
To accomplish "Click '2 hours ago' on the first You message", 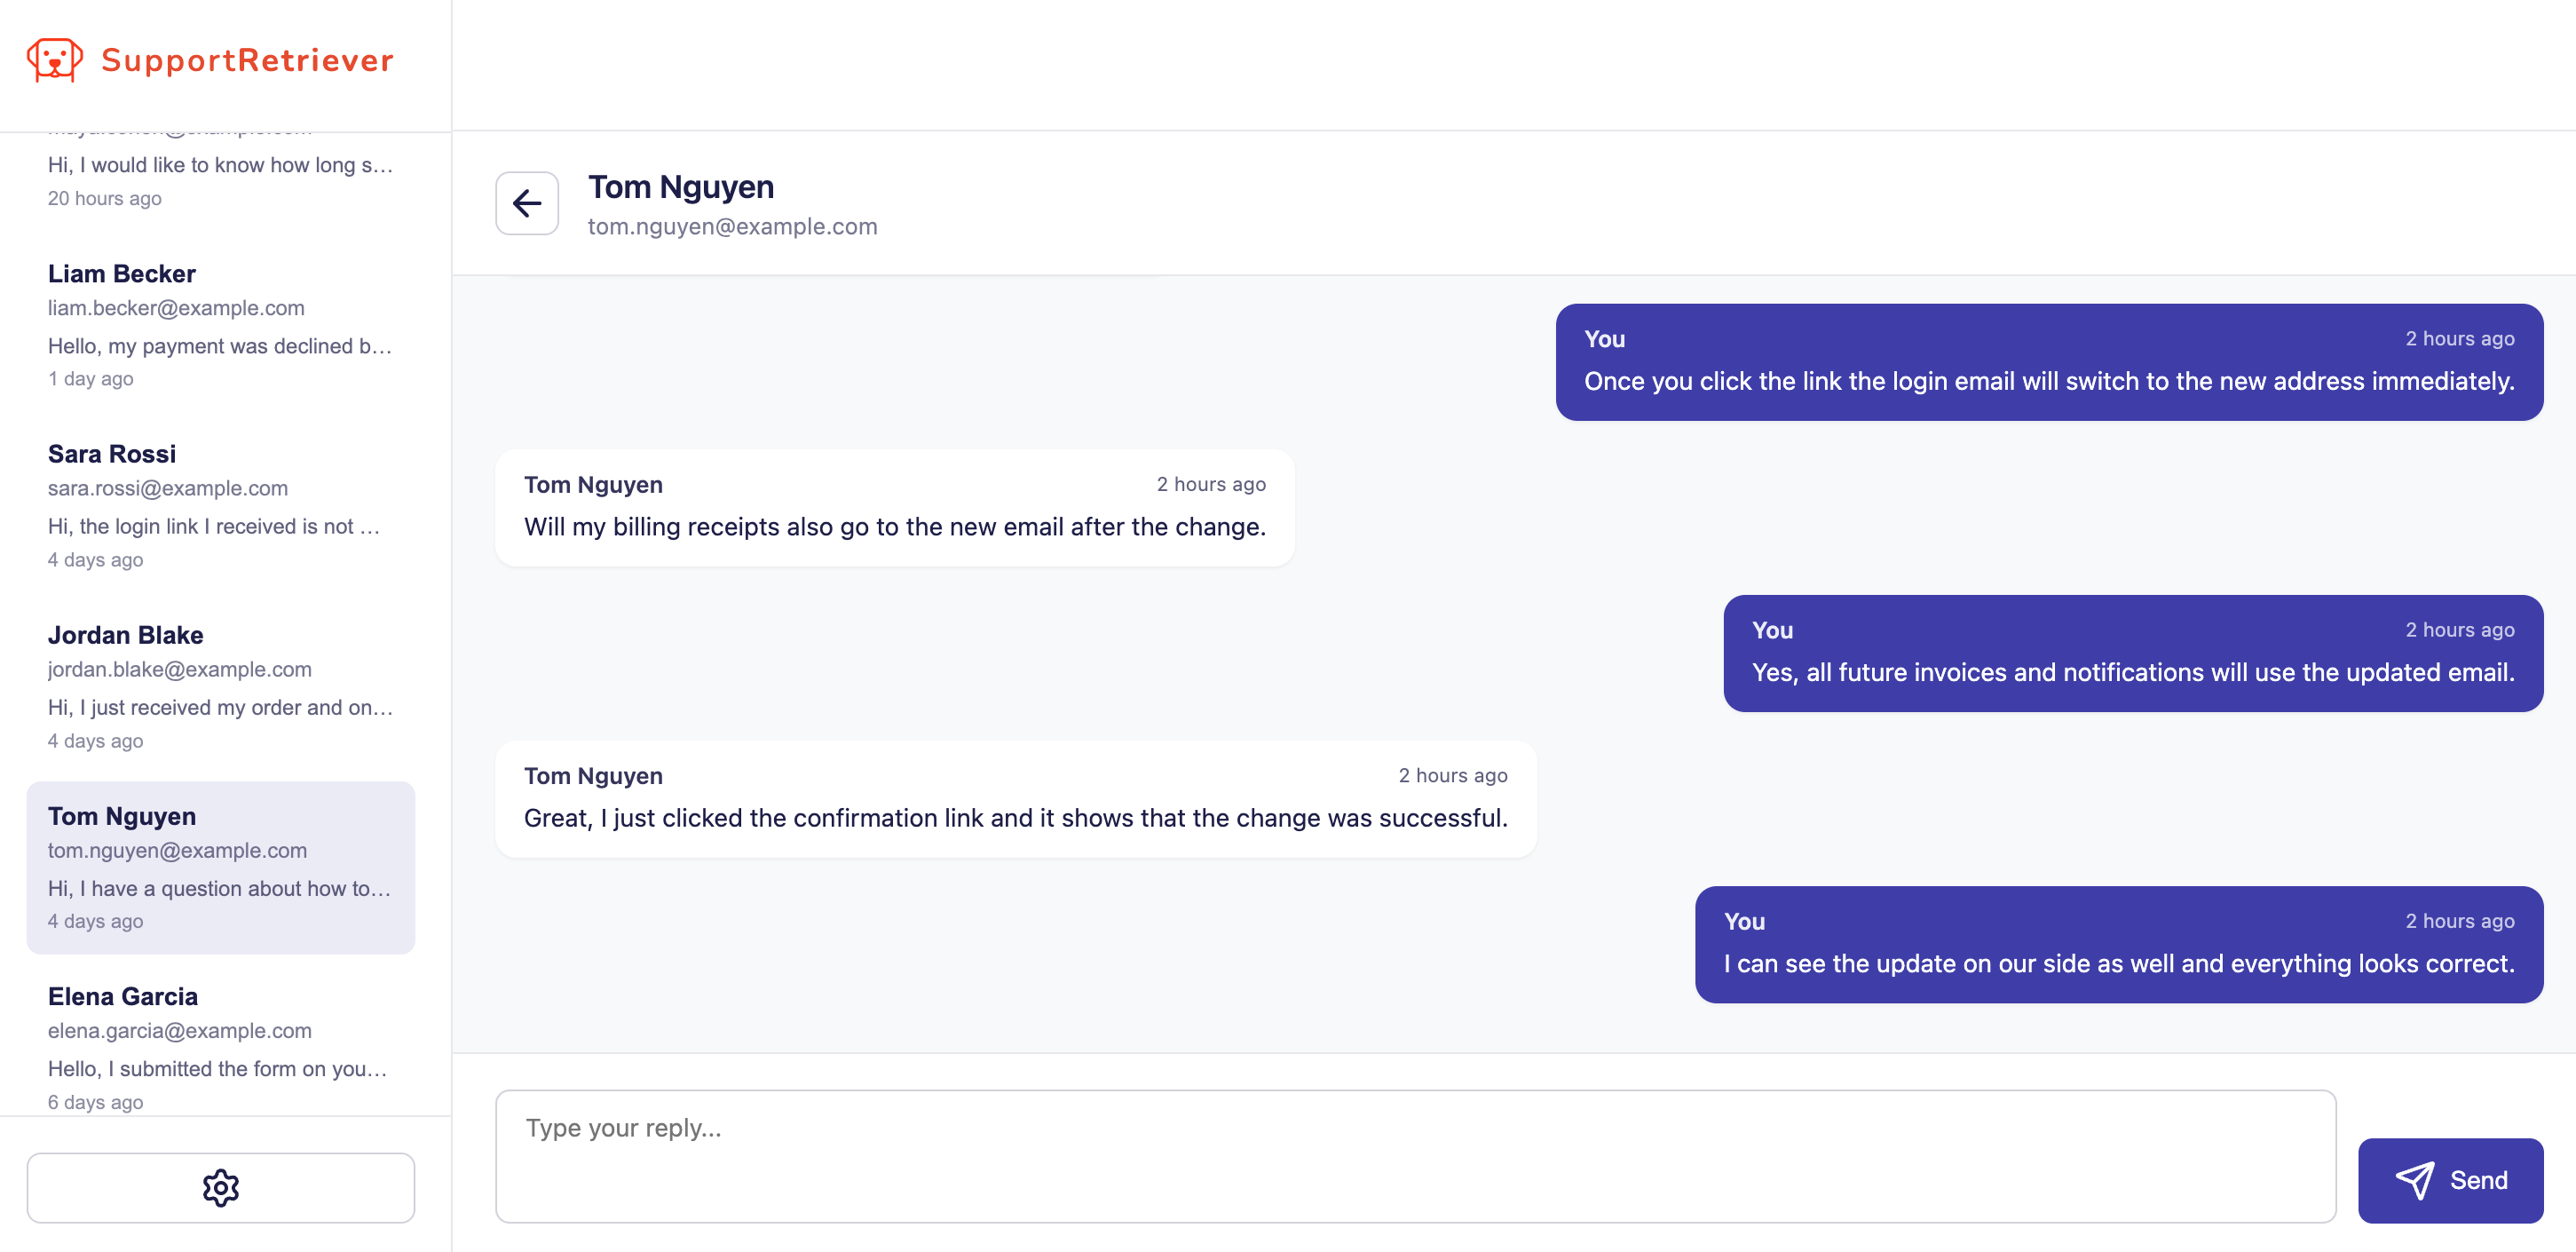I will (x=2461, y=339).
